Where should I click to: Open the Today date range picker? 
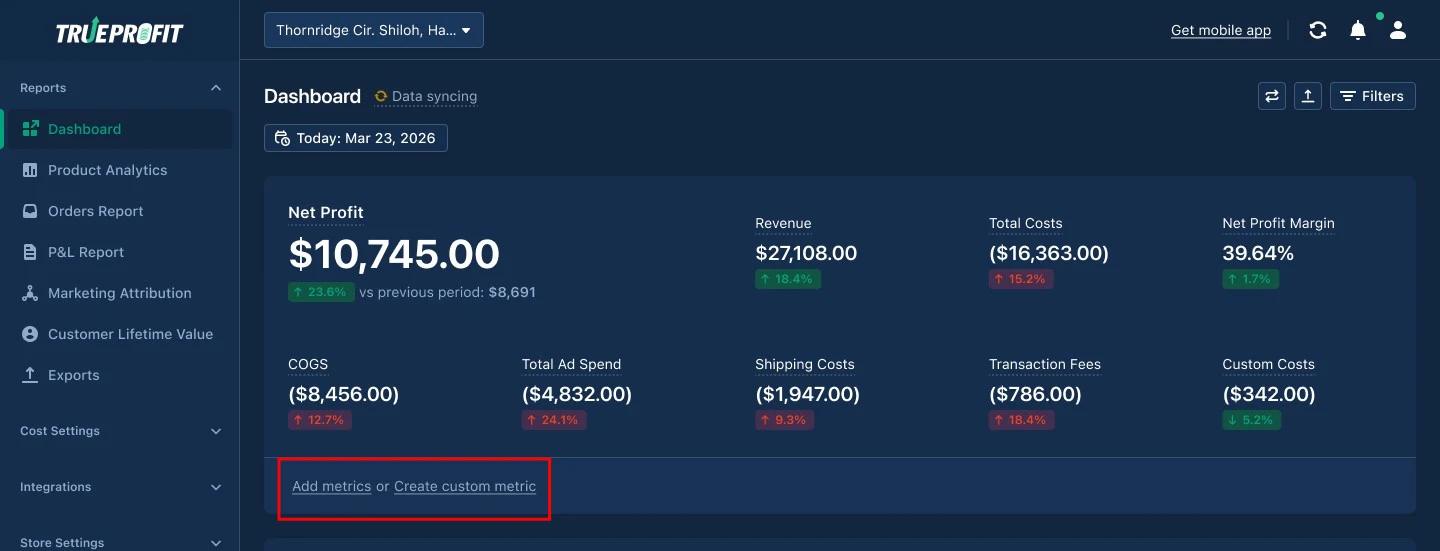click(356, 138)
